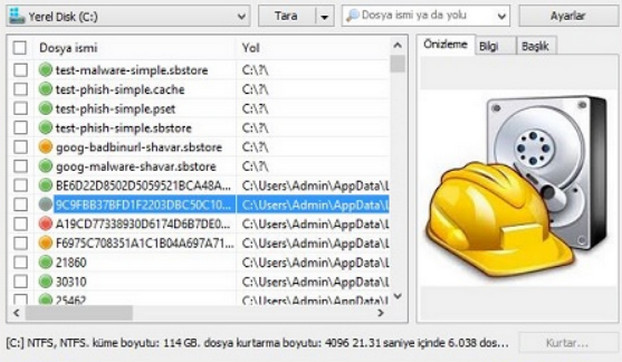
Task: Click the orange status dot for goog-badbinurl-shavar.sbstore
Action: point(46,147)
